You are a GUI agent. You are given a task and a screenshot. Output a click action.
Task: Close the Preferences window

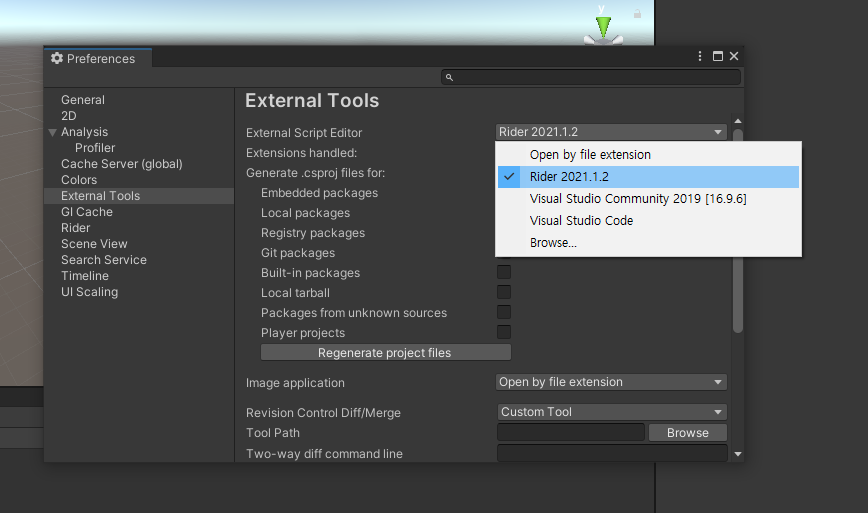click(734, 56)
